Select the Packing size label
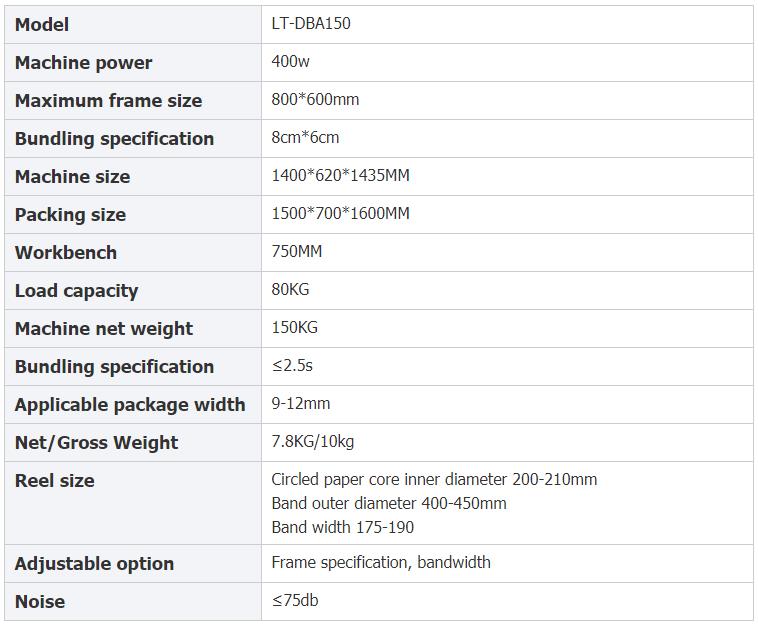758x626 pixels. (71, 215)
